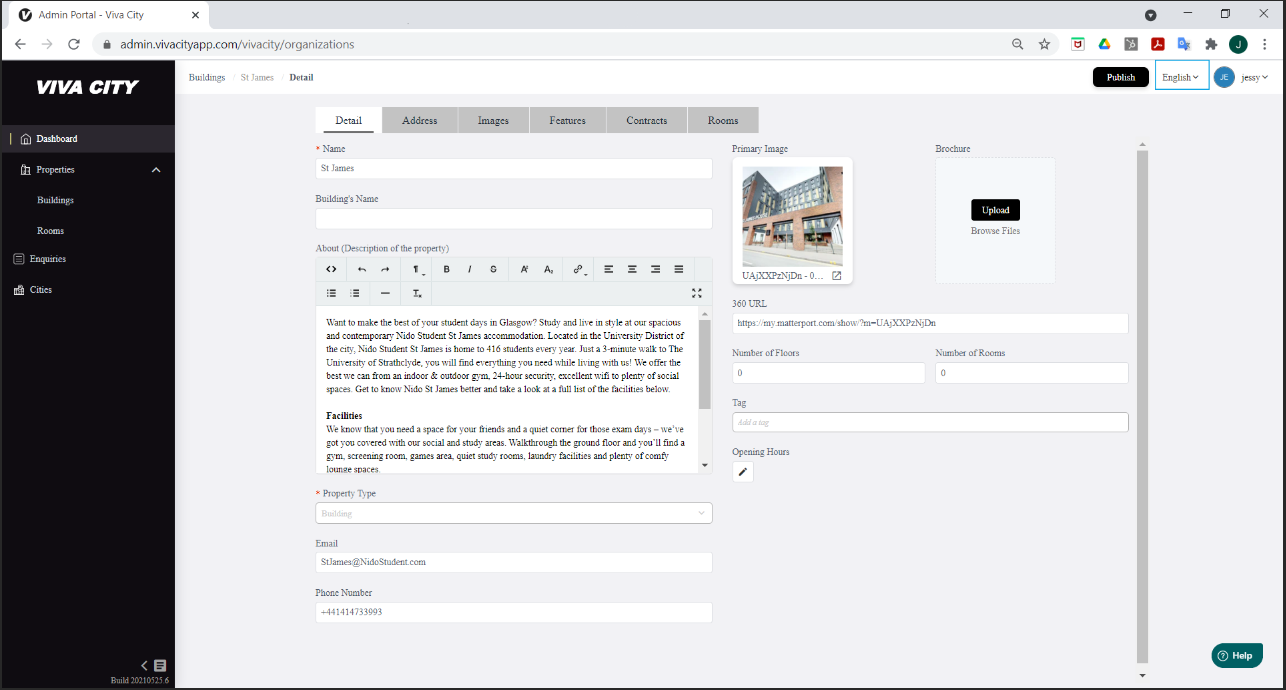Collapse the sidebar via the arrow icon

click(145, 665)
